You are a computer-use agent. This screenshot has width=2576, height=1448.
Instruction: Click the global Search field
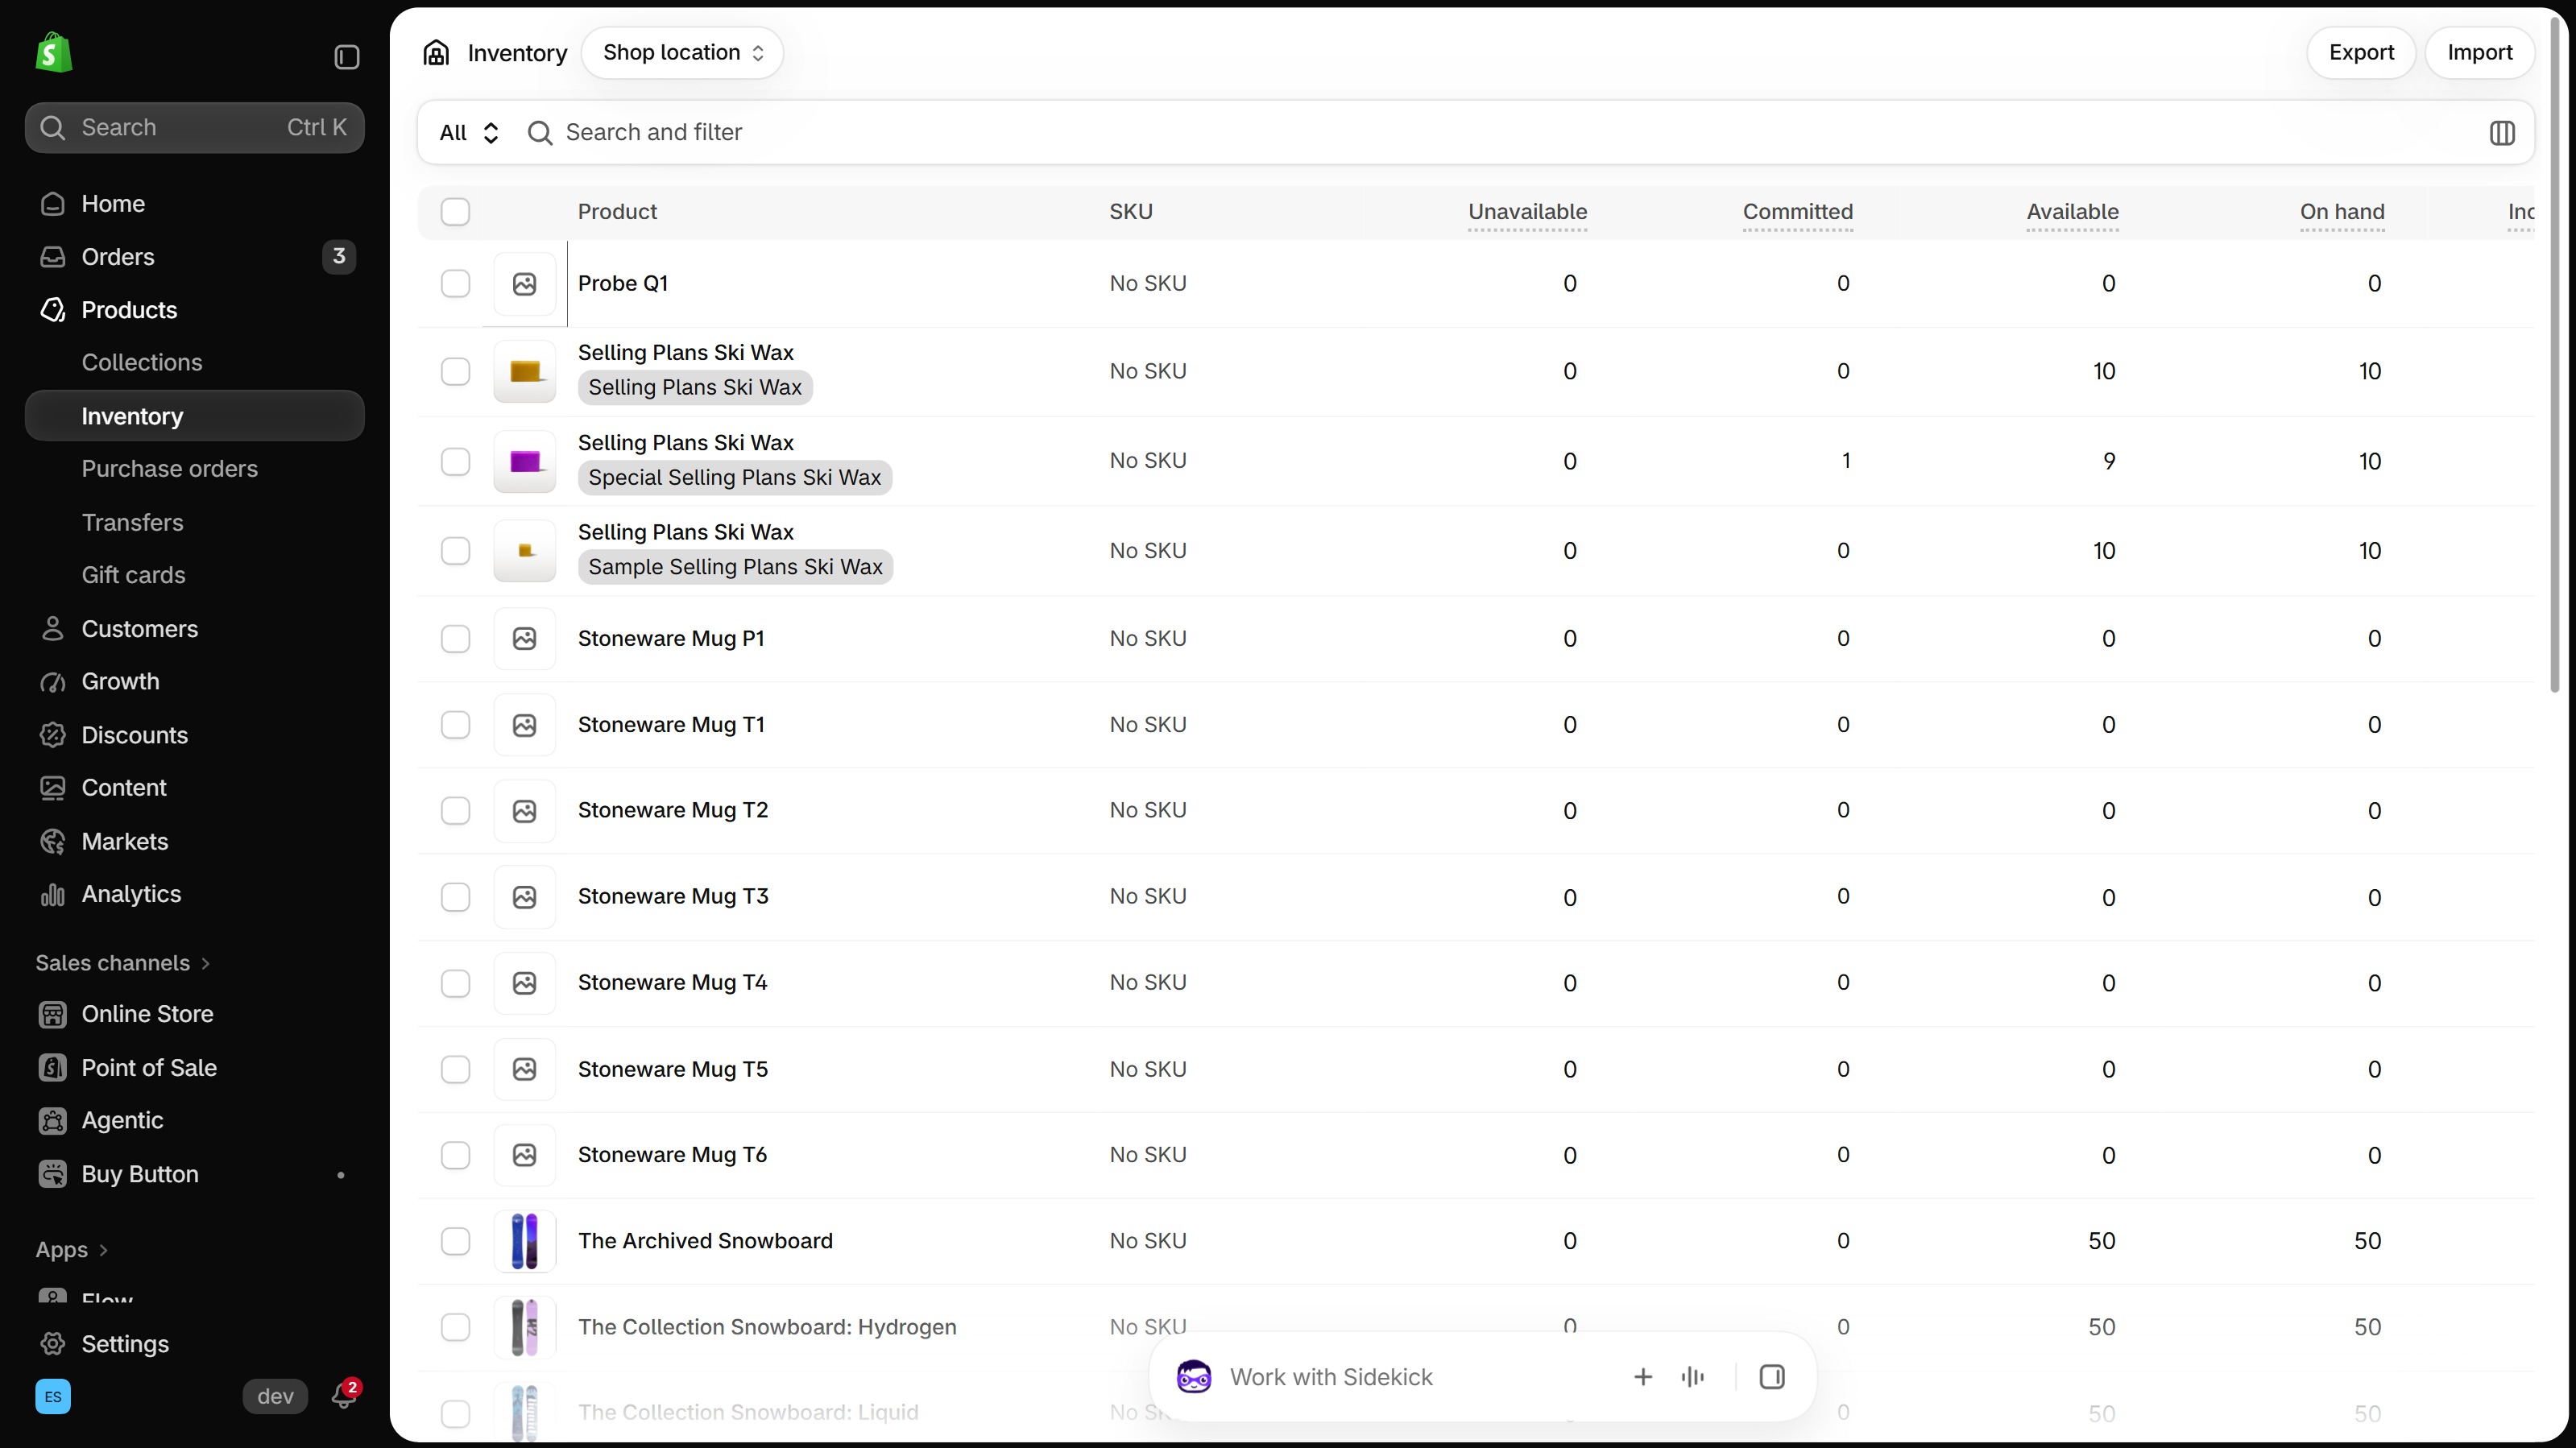[x=194, y=127]
